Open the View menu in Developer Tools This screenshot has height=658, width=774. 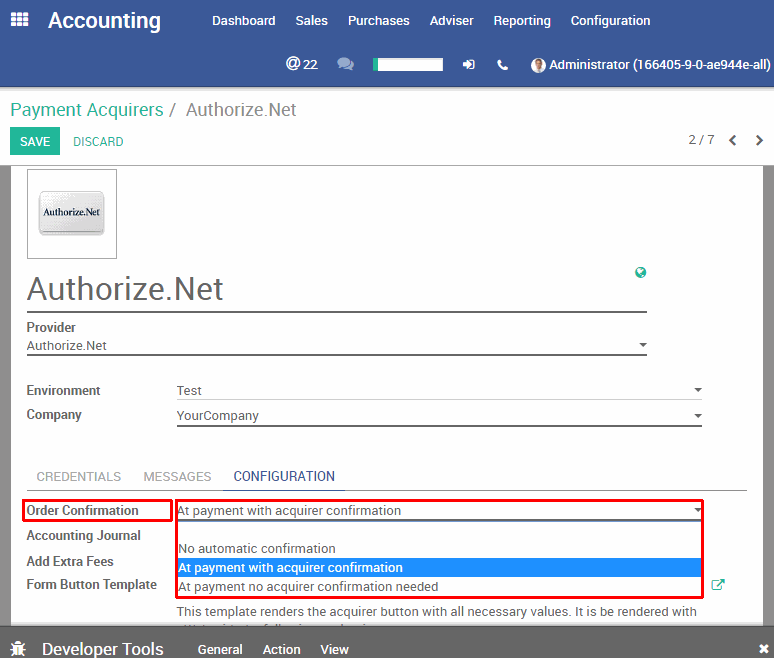coord(335,649)
